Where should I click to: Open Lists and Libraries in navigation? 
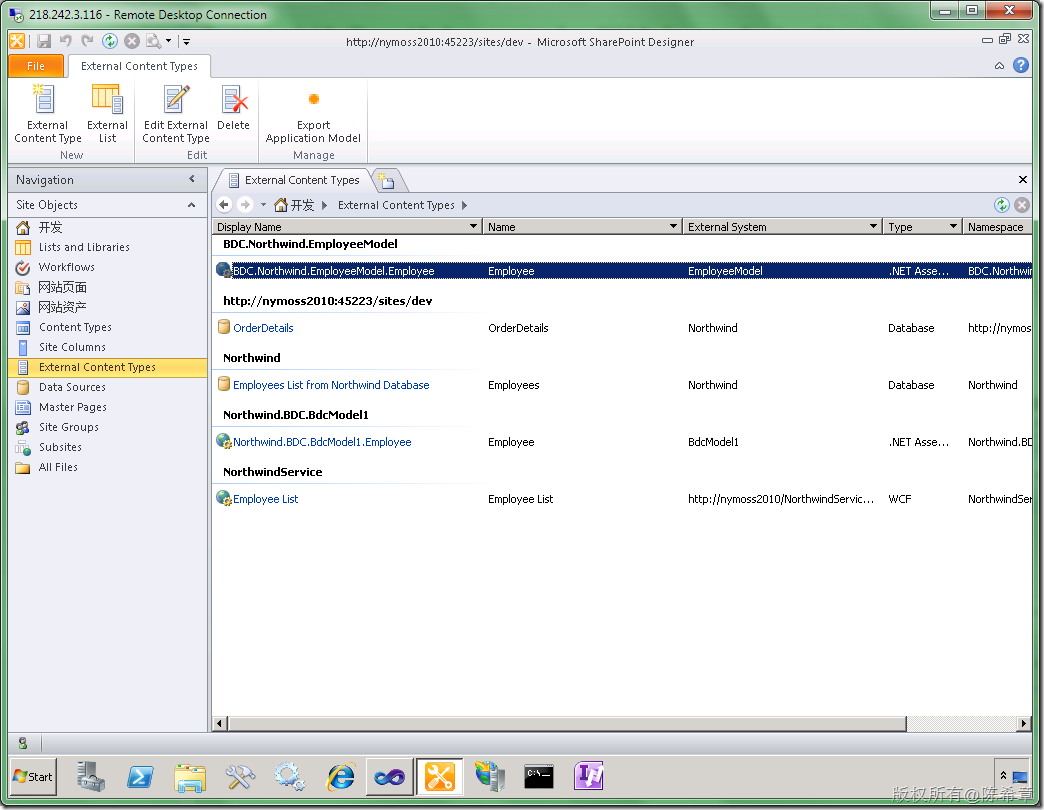pyautogui.click(x=84, y=247)
